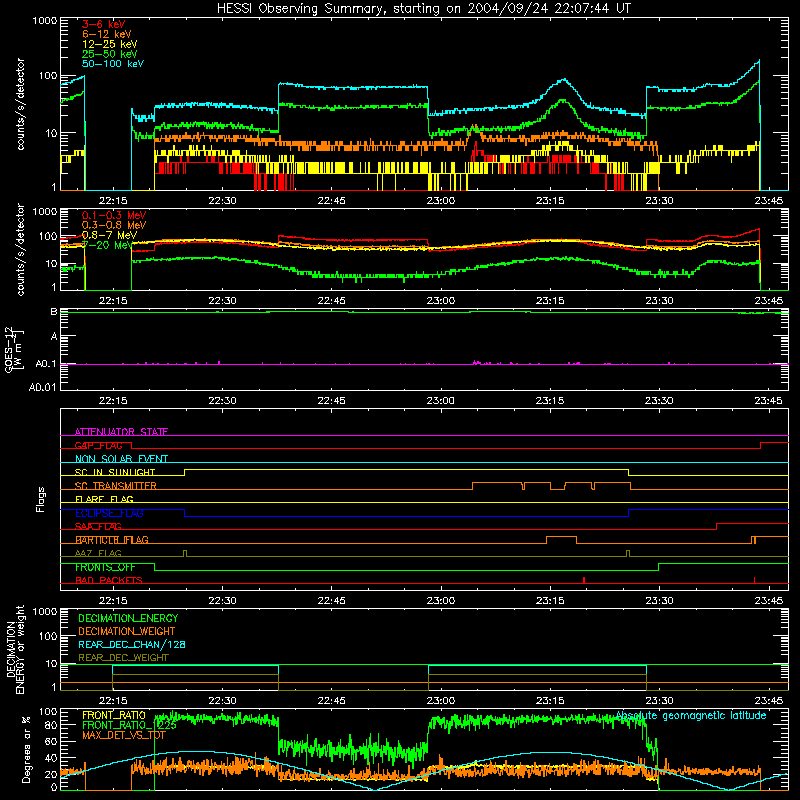This screenshot has width=800, height=800.
Task: Click the 0.3-0.8 MeV legend label
Action: 114,225
